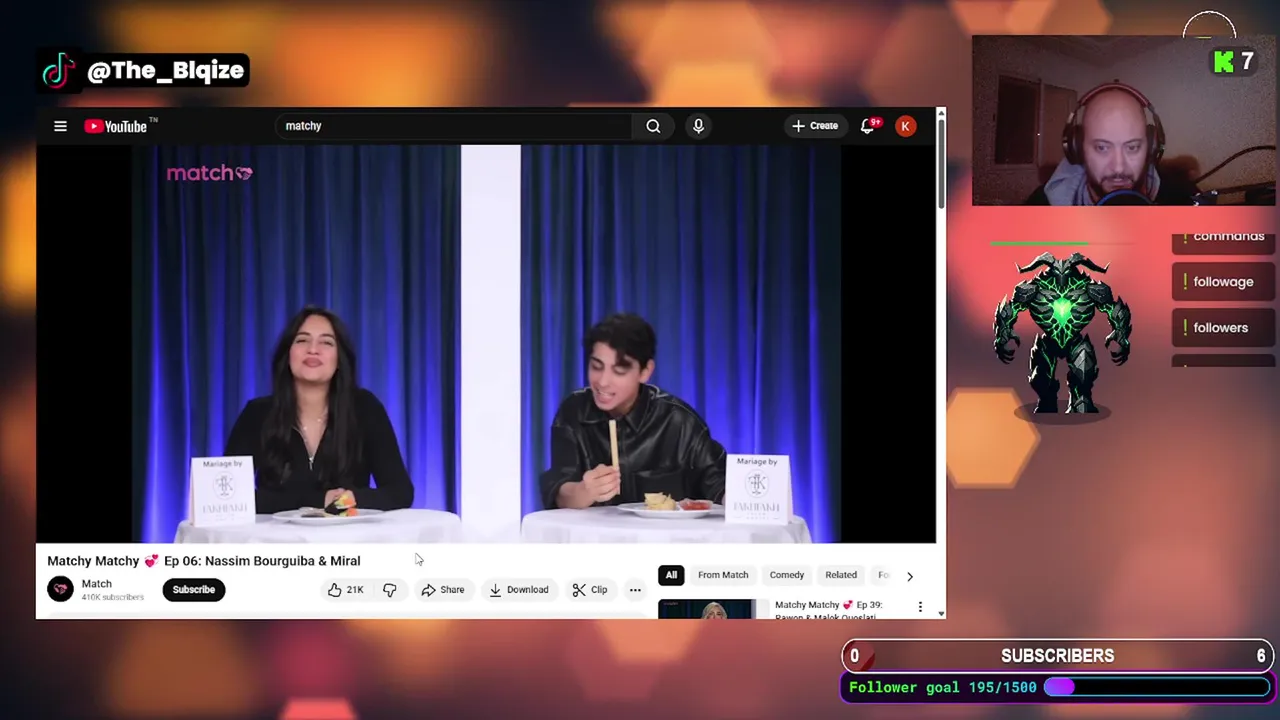This screenshot has height=720, width=1280.
Task: Show more filter chips with arrow
Action: (909, 576)
